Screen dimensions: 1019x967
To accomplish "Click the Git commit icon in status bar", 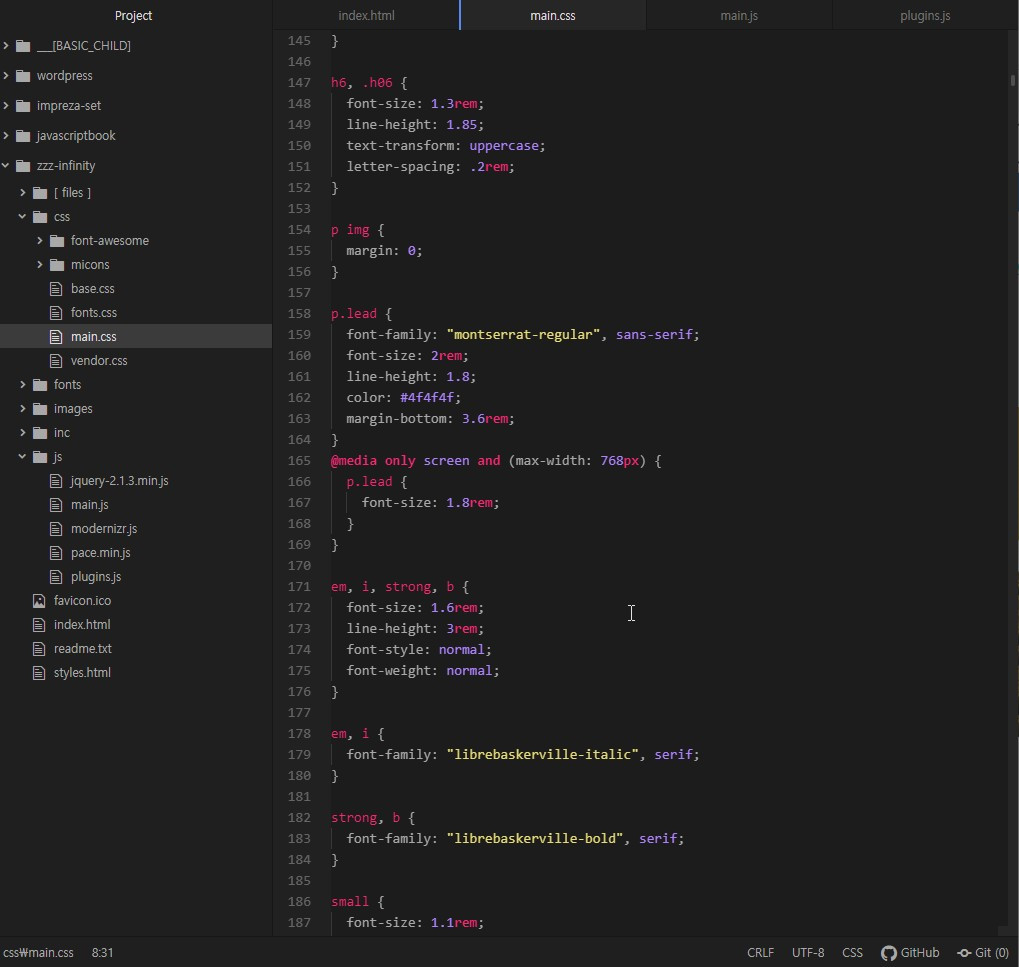I will coord(964,953).
